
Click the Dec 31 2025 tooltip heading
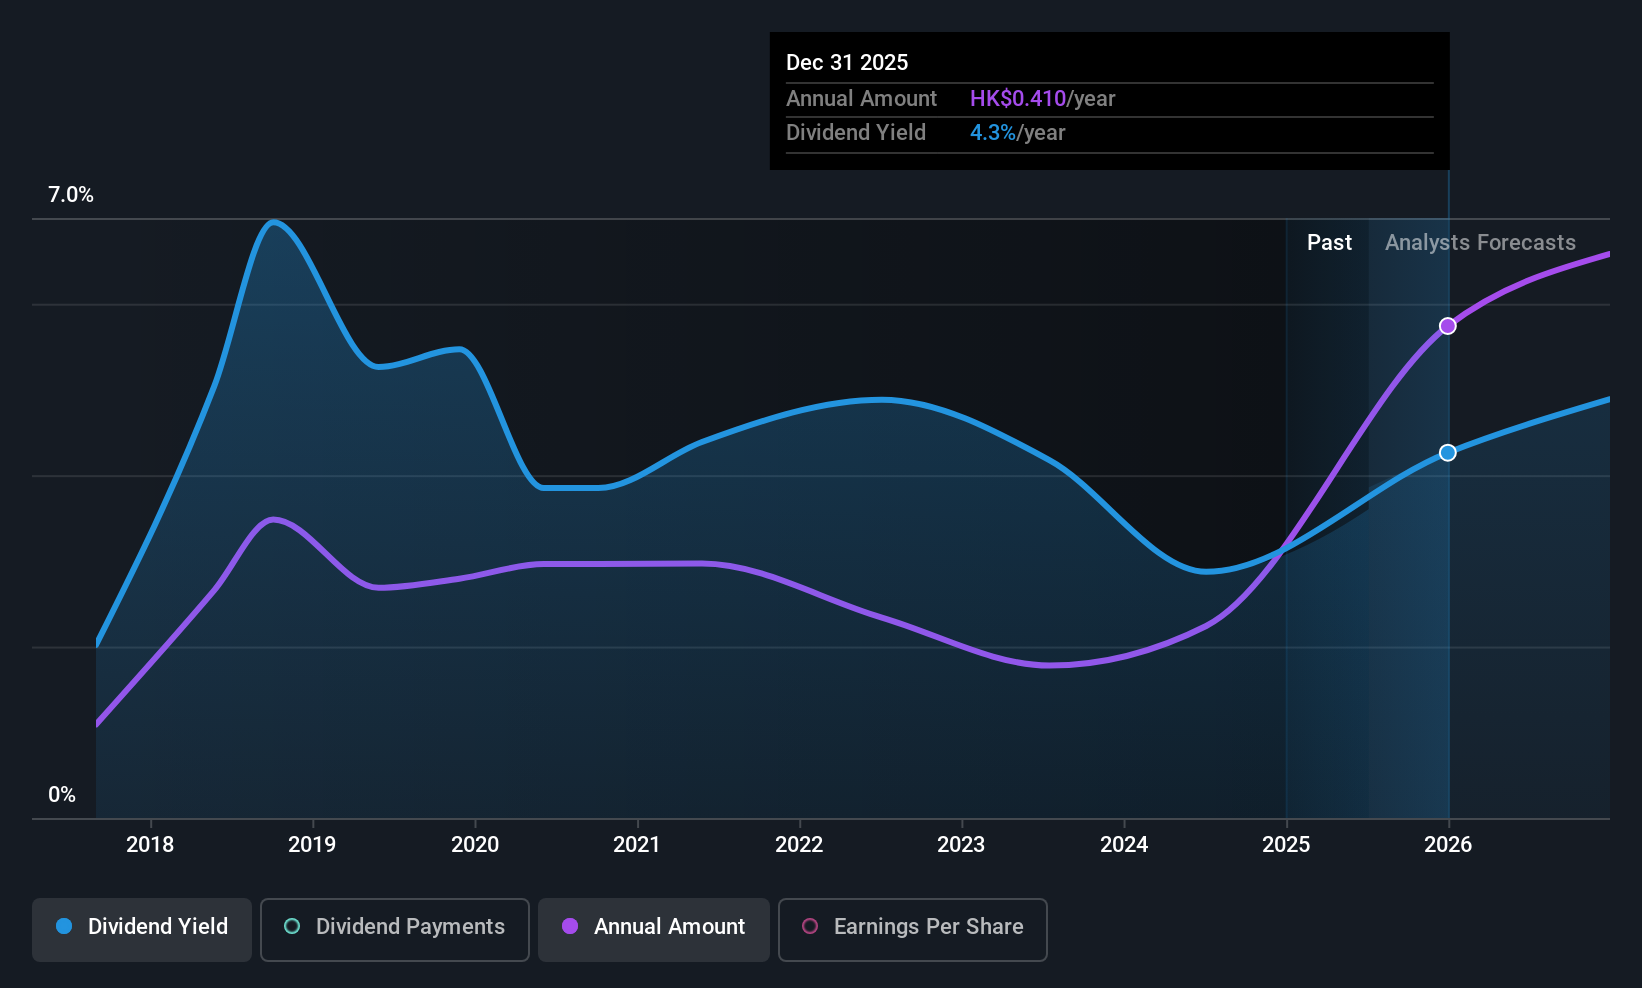point(847,63)
